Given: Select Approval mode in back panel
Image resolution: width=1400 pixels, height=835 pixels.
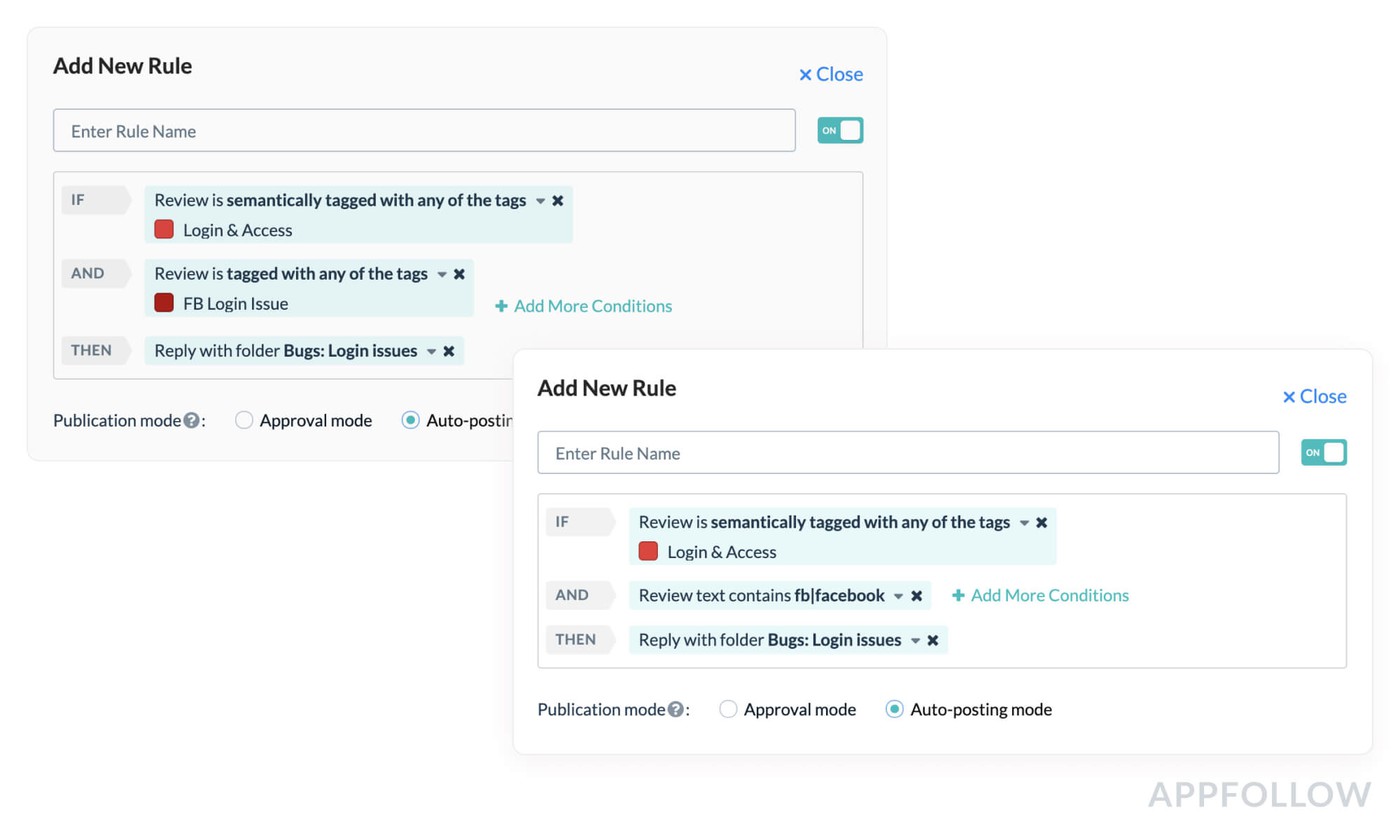Looking at the screenshot, I should click(x=244, y=421).
